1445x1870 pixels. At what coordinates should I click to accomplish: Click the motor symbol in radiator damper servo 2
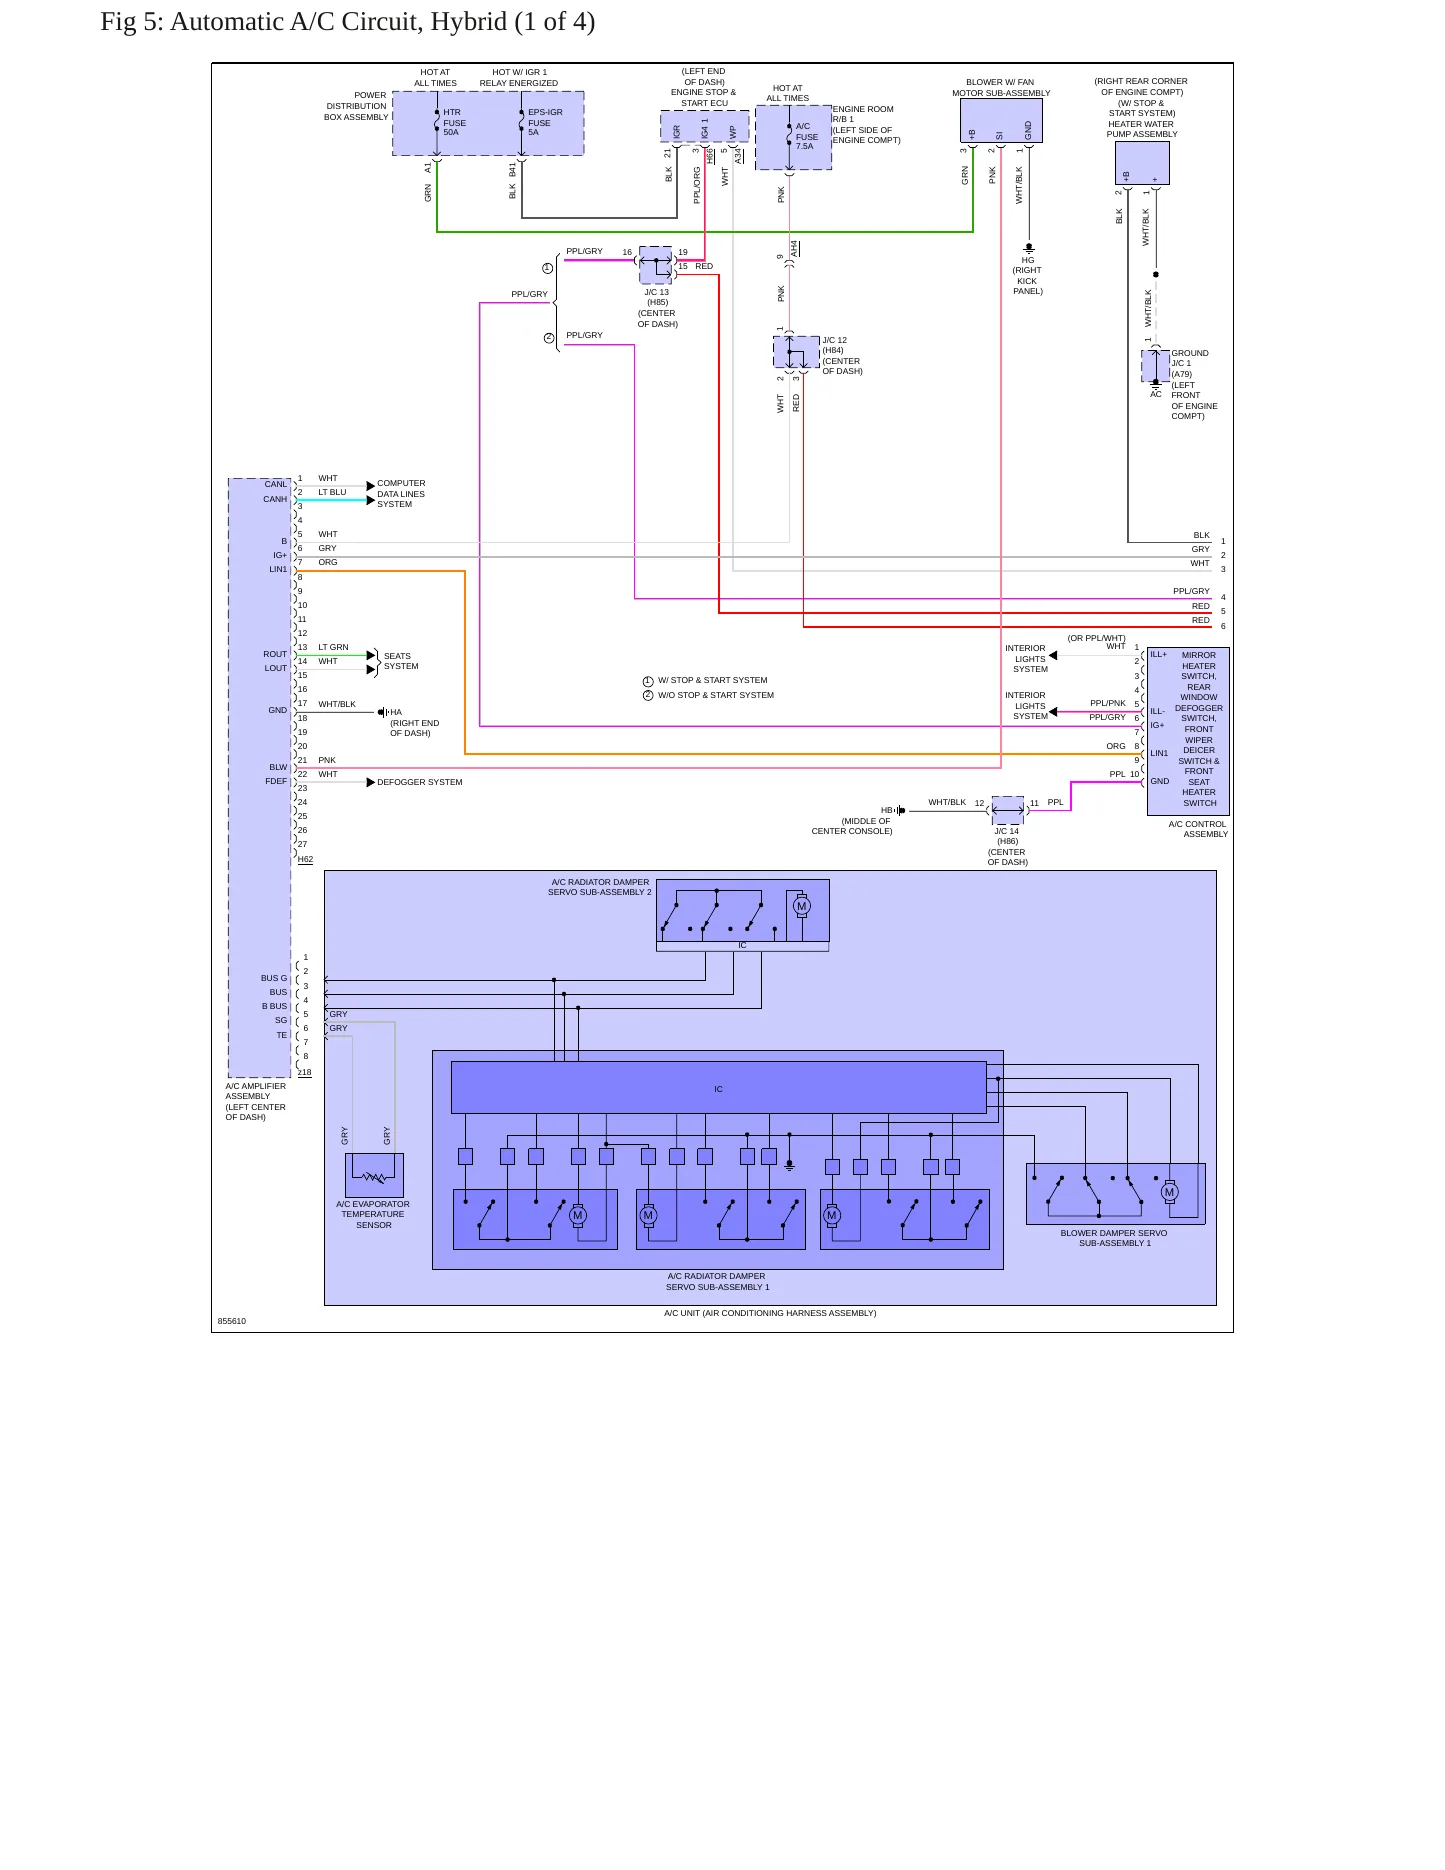801,906
